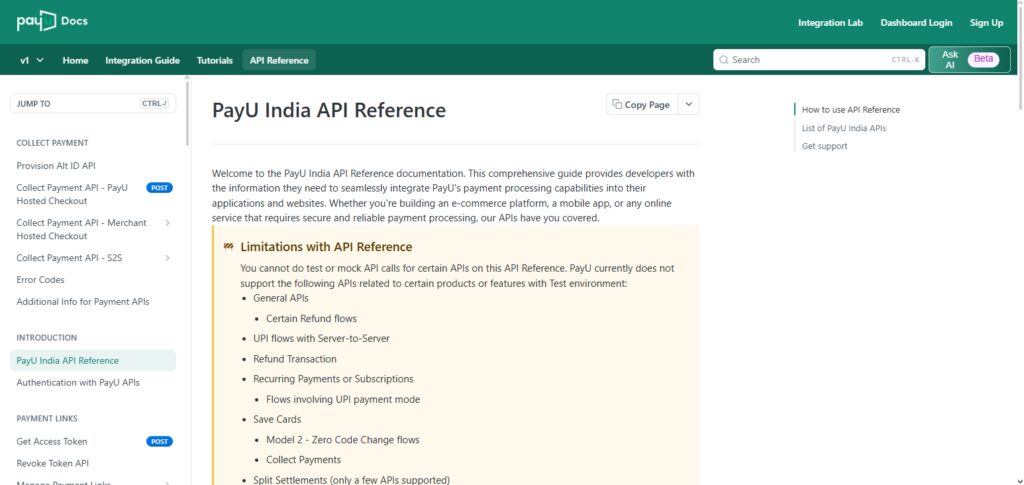Switch to the Tutorials tab
1024x485 pixels.
click(x=215, y=60)
